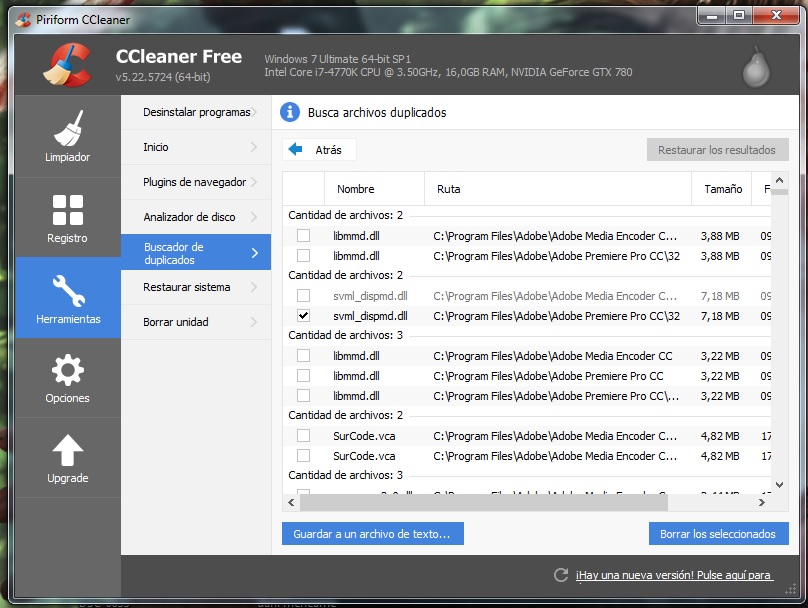The width and height of the screenshot is (808, 608).
Task: Click the horizontal scrollbar thumb
Action: pos(483,502)
